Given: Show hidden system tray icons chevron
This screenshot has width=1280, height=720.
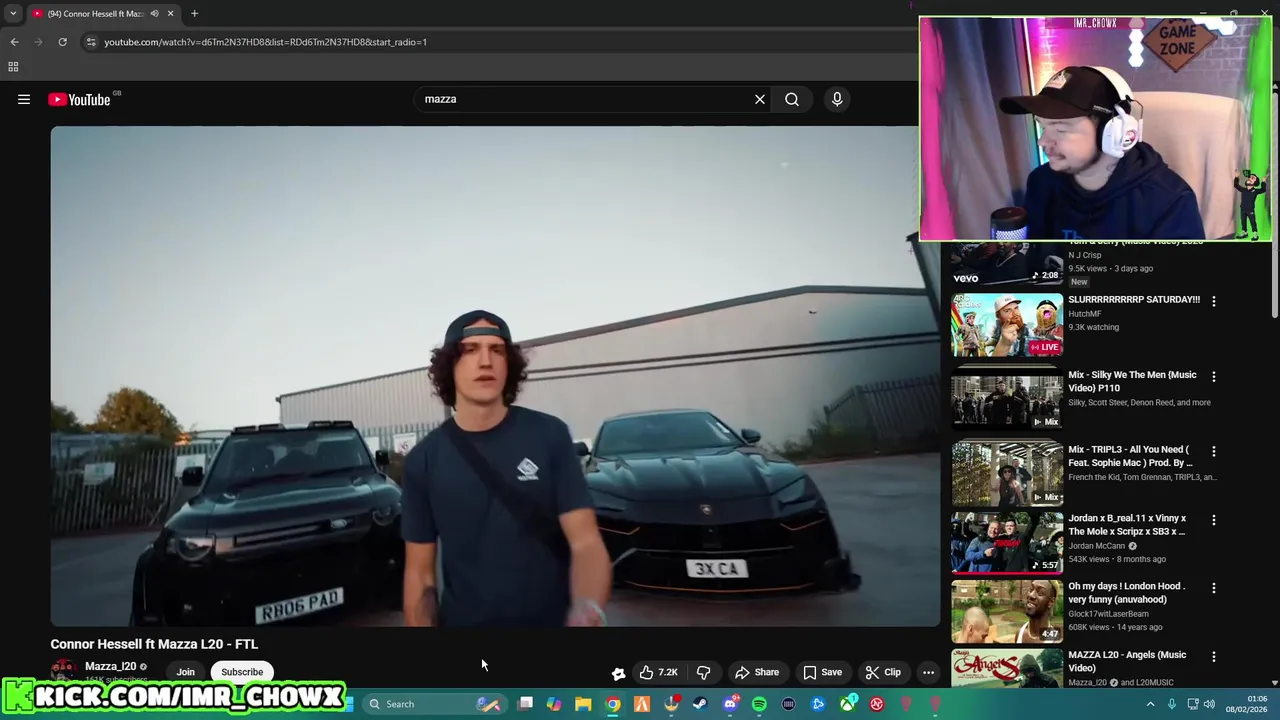Looking at the screenshot, I should (1150, 704).
